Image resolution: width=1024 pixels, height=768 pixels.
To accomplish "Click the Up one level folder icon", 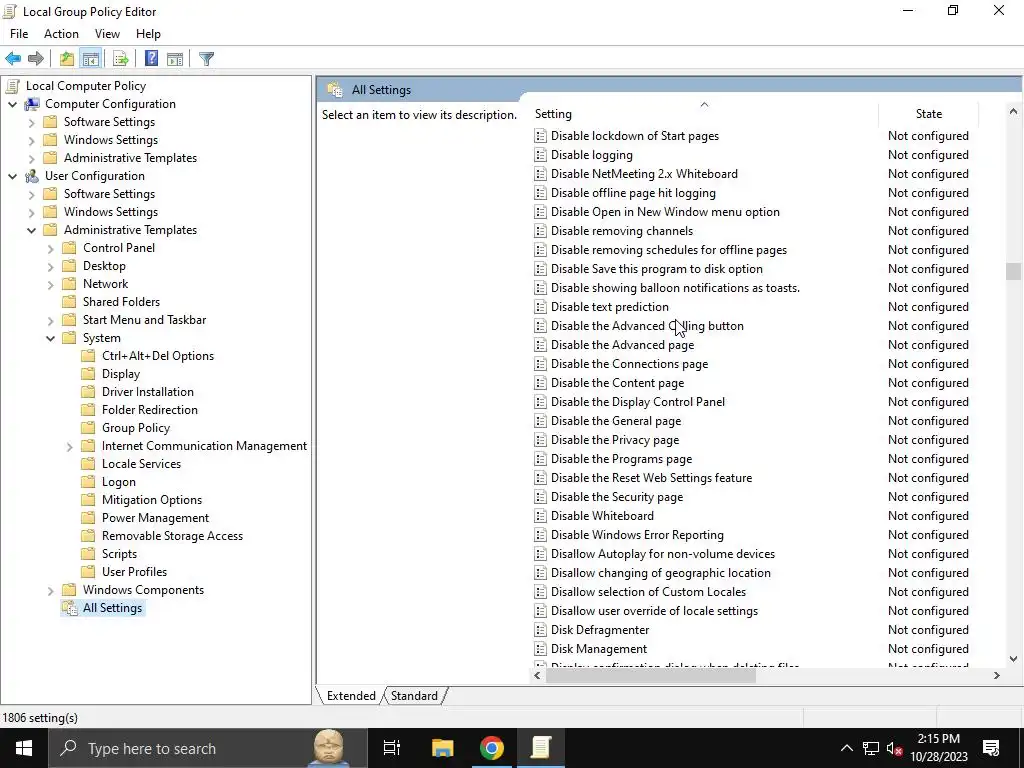I will 67,59.
